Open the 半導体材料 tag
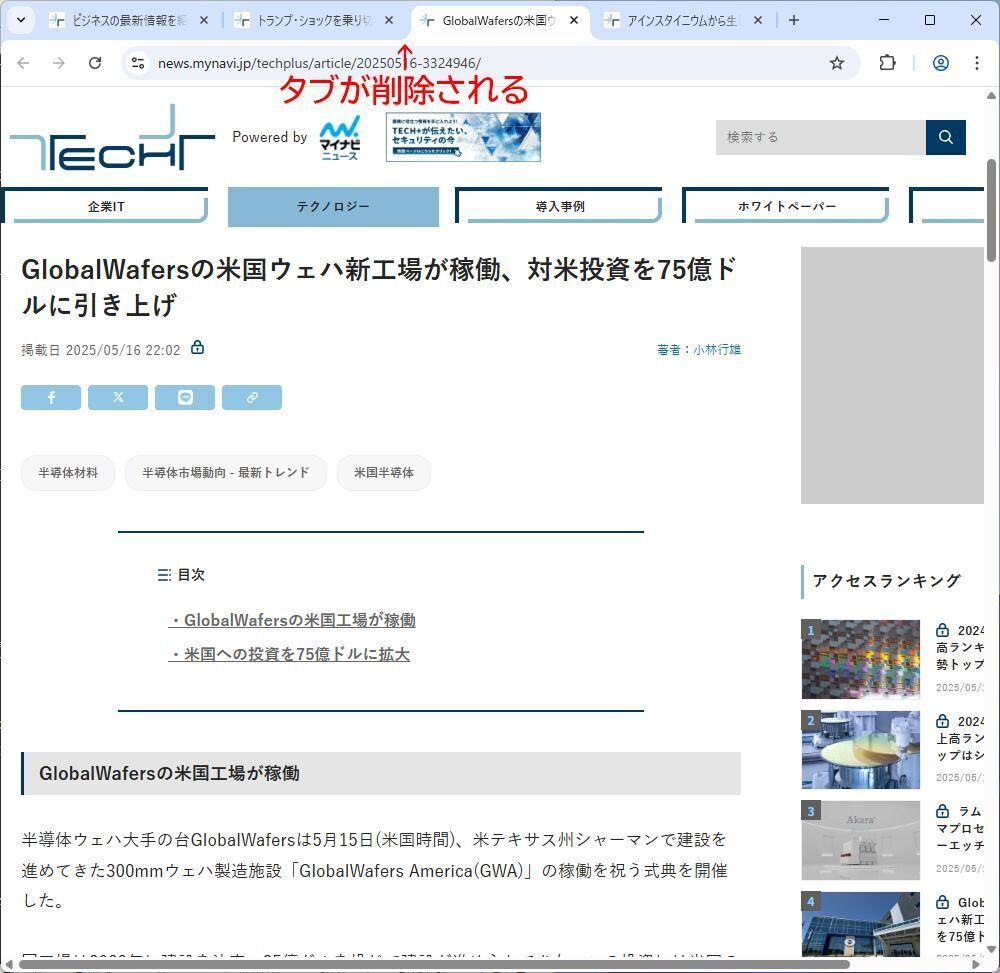Image resolution: width=1000 pixels, height=973 pixels. coord(68,472)
